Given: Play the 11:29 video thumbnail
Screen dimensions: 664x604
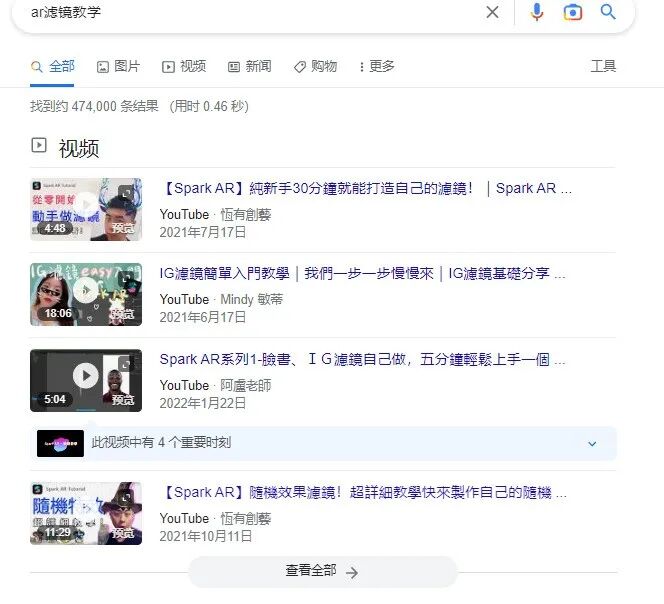Looking at the screenshot, I should point(86,513).
